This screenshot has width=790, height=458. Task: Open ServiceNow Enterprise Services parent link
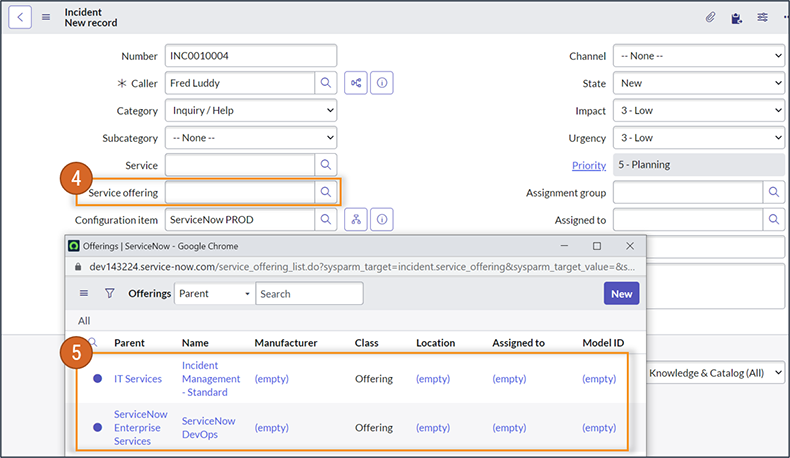tap(141, 427)
